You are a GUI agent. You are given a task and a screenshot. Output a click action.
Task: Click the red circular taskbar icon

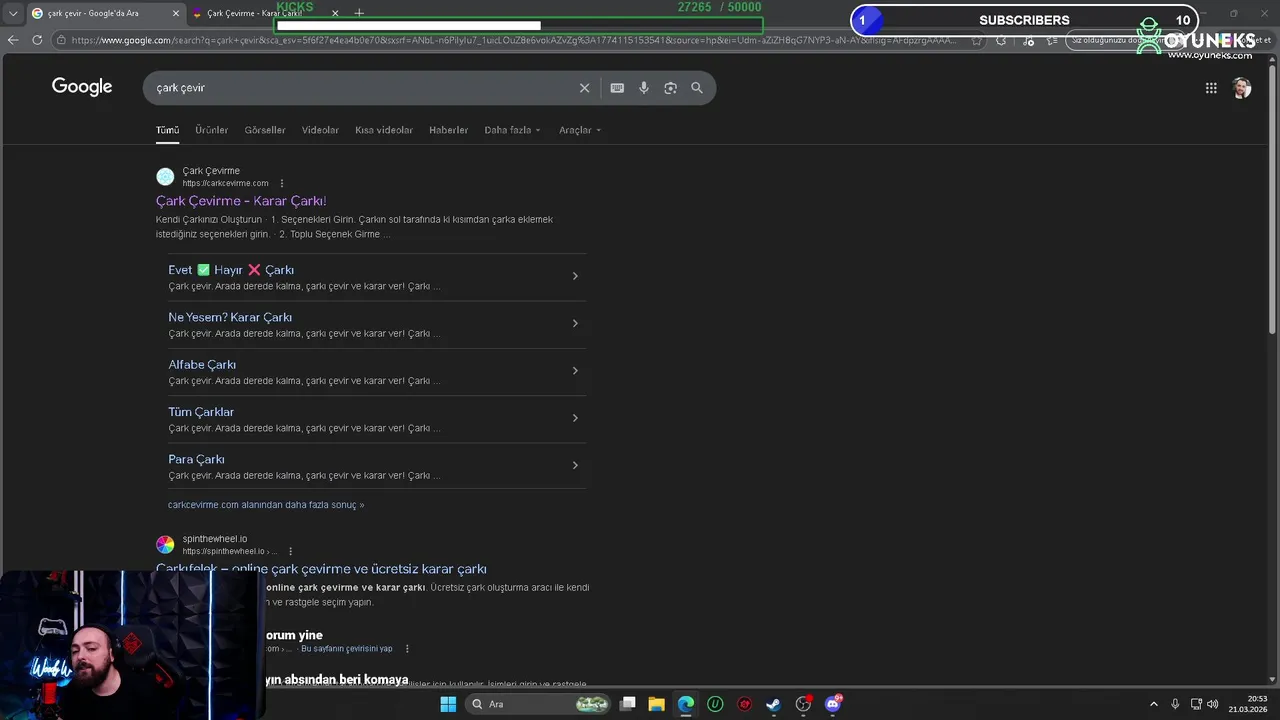[744, 704]
